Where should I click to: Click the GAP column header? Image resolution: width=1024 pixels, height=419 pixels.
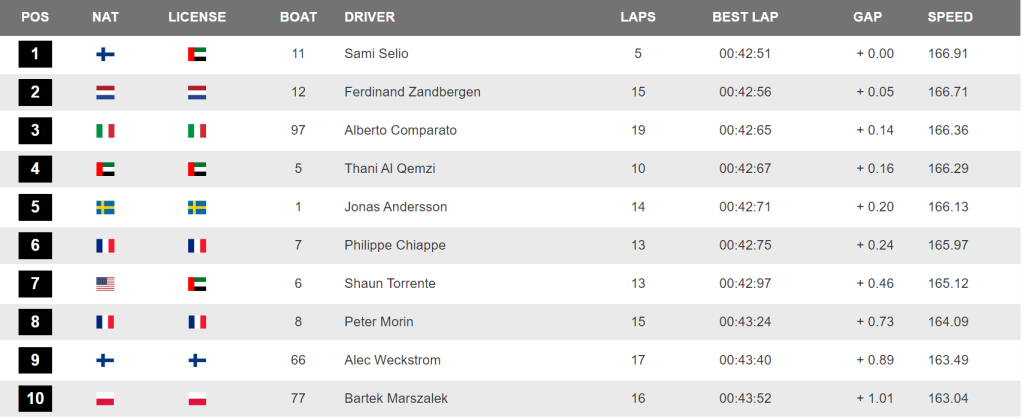click(x=867, y=18)
